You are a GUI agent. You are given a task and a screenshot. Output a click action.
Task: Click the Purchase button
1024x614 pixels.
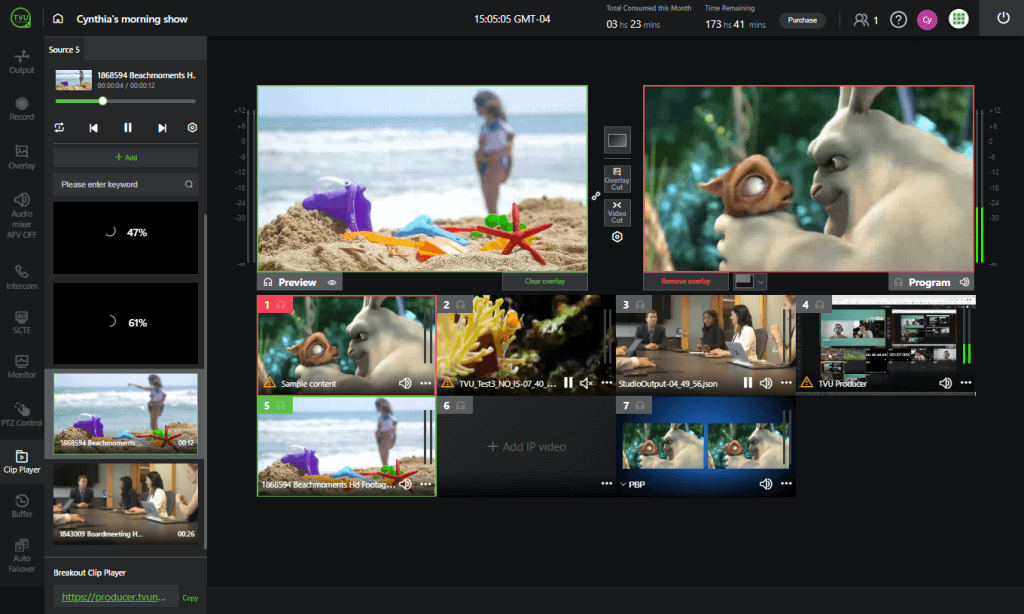tap(802, 20)
